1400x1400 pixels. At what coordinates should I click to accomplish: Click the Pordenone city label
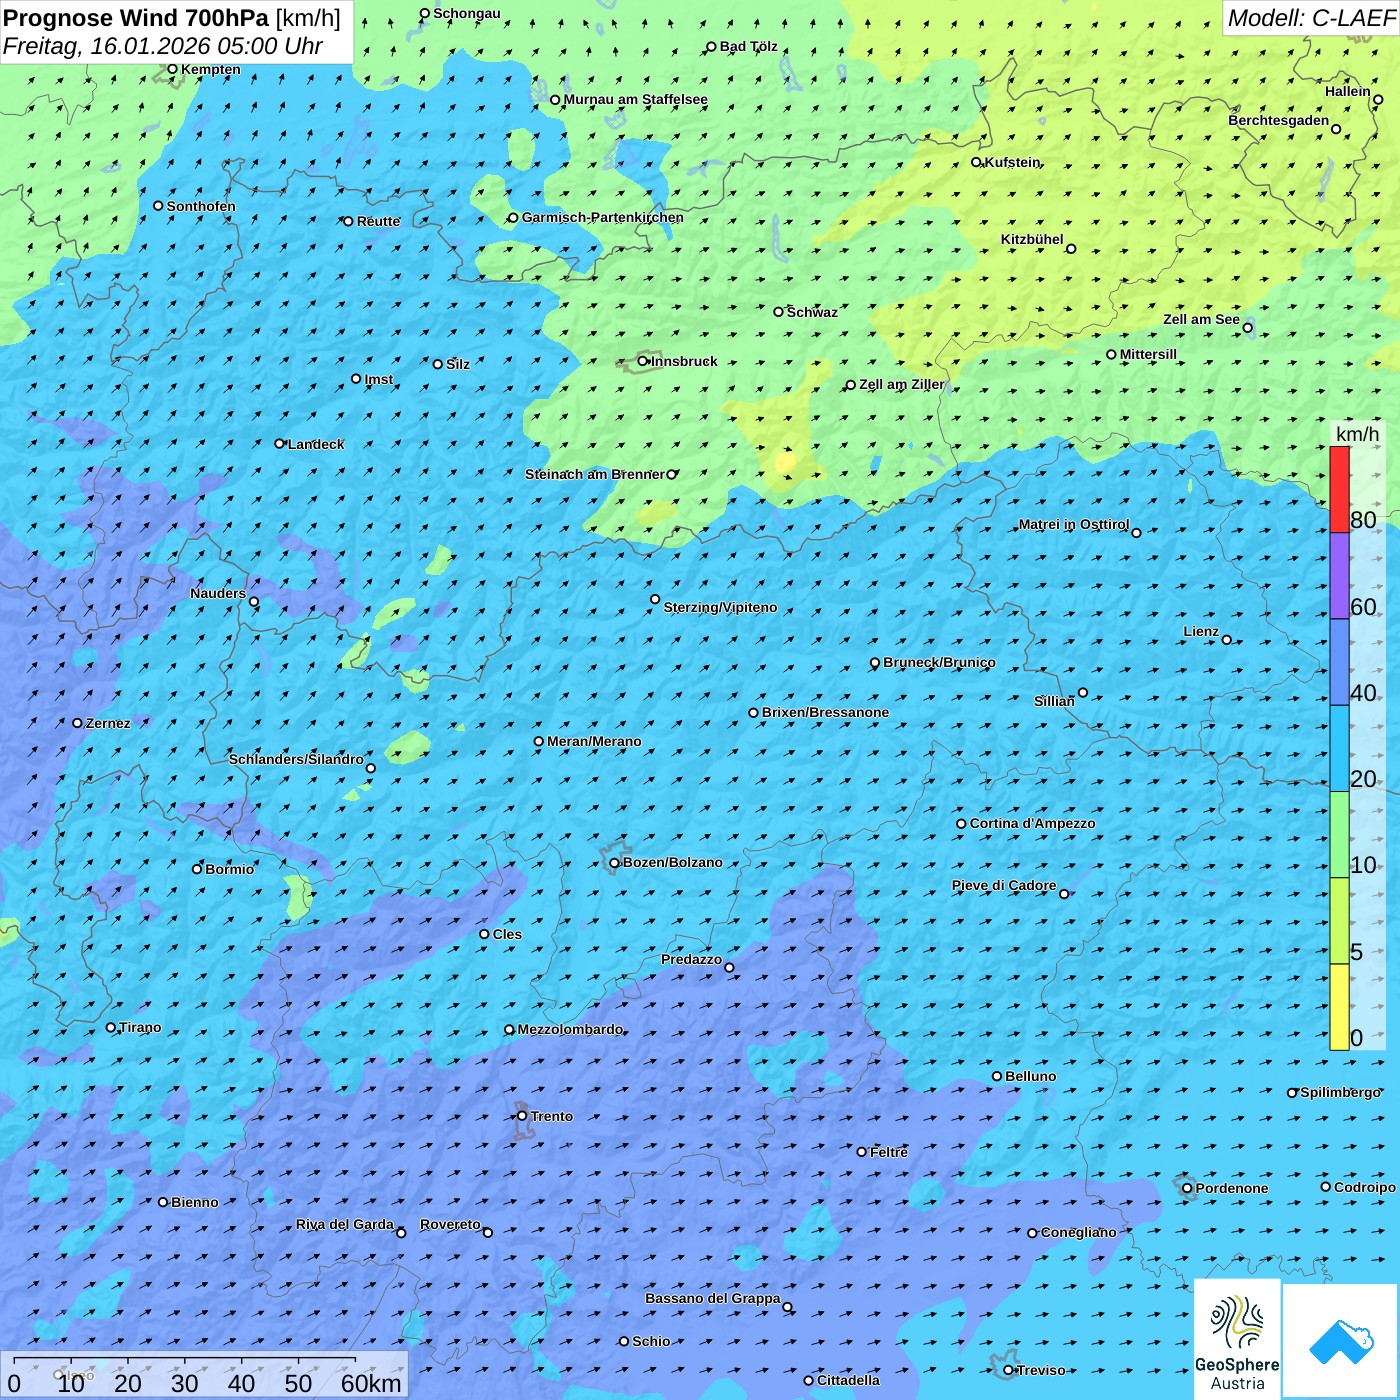pos(1232,1188)
